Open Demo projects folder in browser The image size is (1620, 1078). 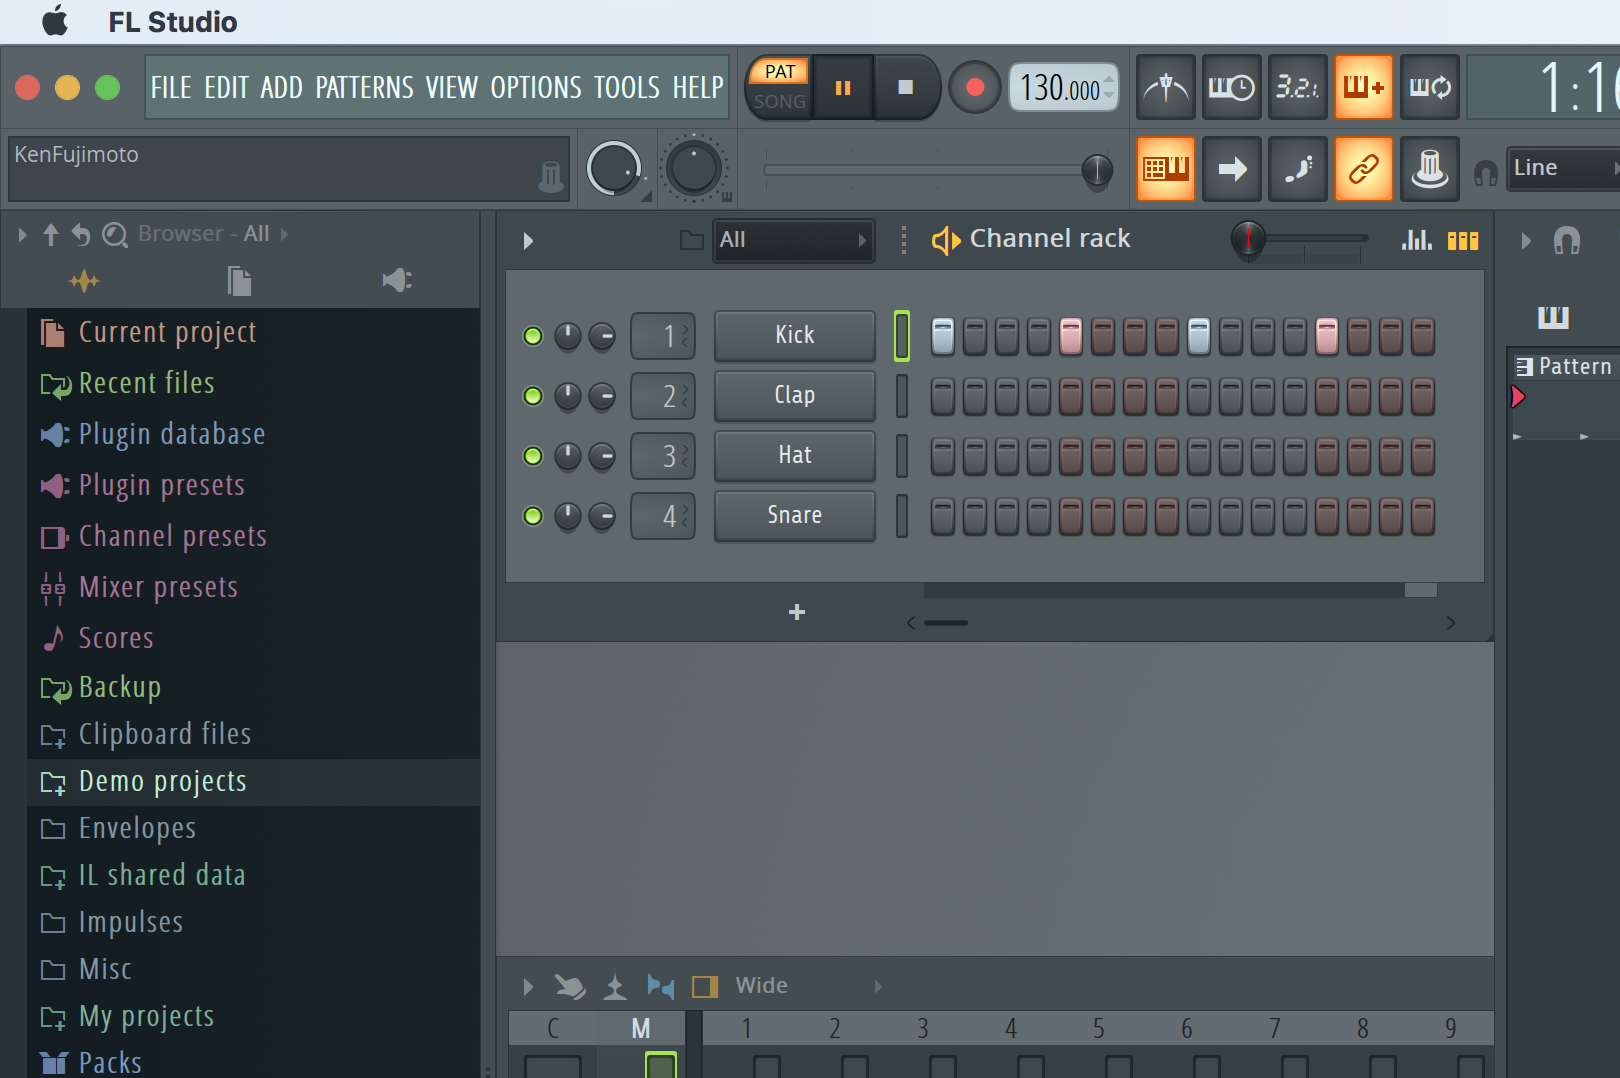(x=254, y=782)
